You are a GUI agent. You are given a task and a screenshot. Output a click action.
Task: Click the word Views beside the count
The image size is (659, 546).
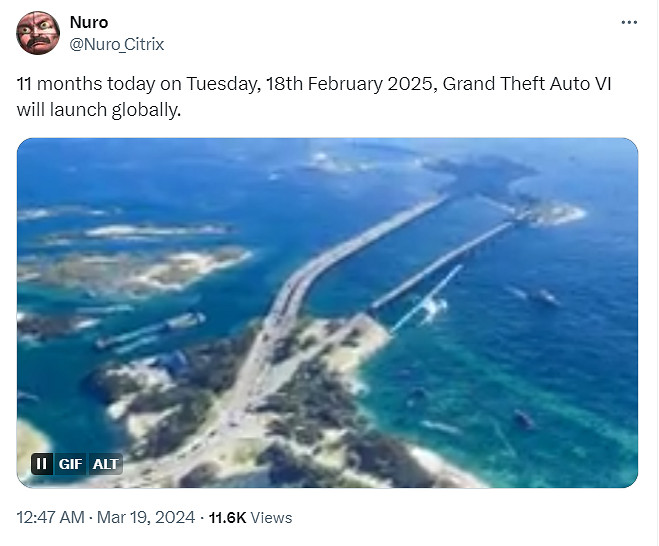272,518
